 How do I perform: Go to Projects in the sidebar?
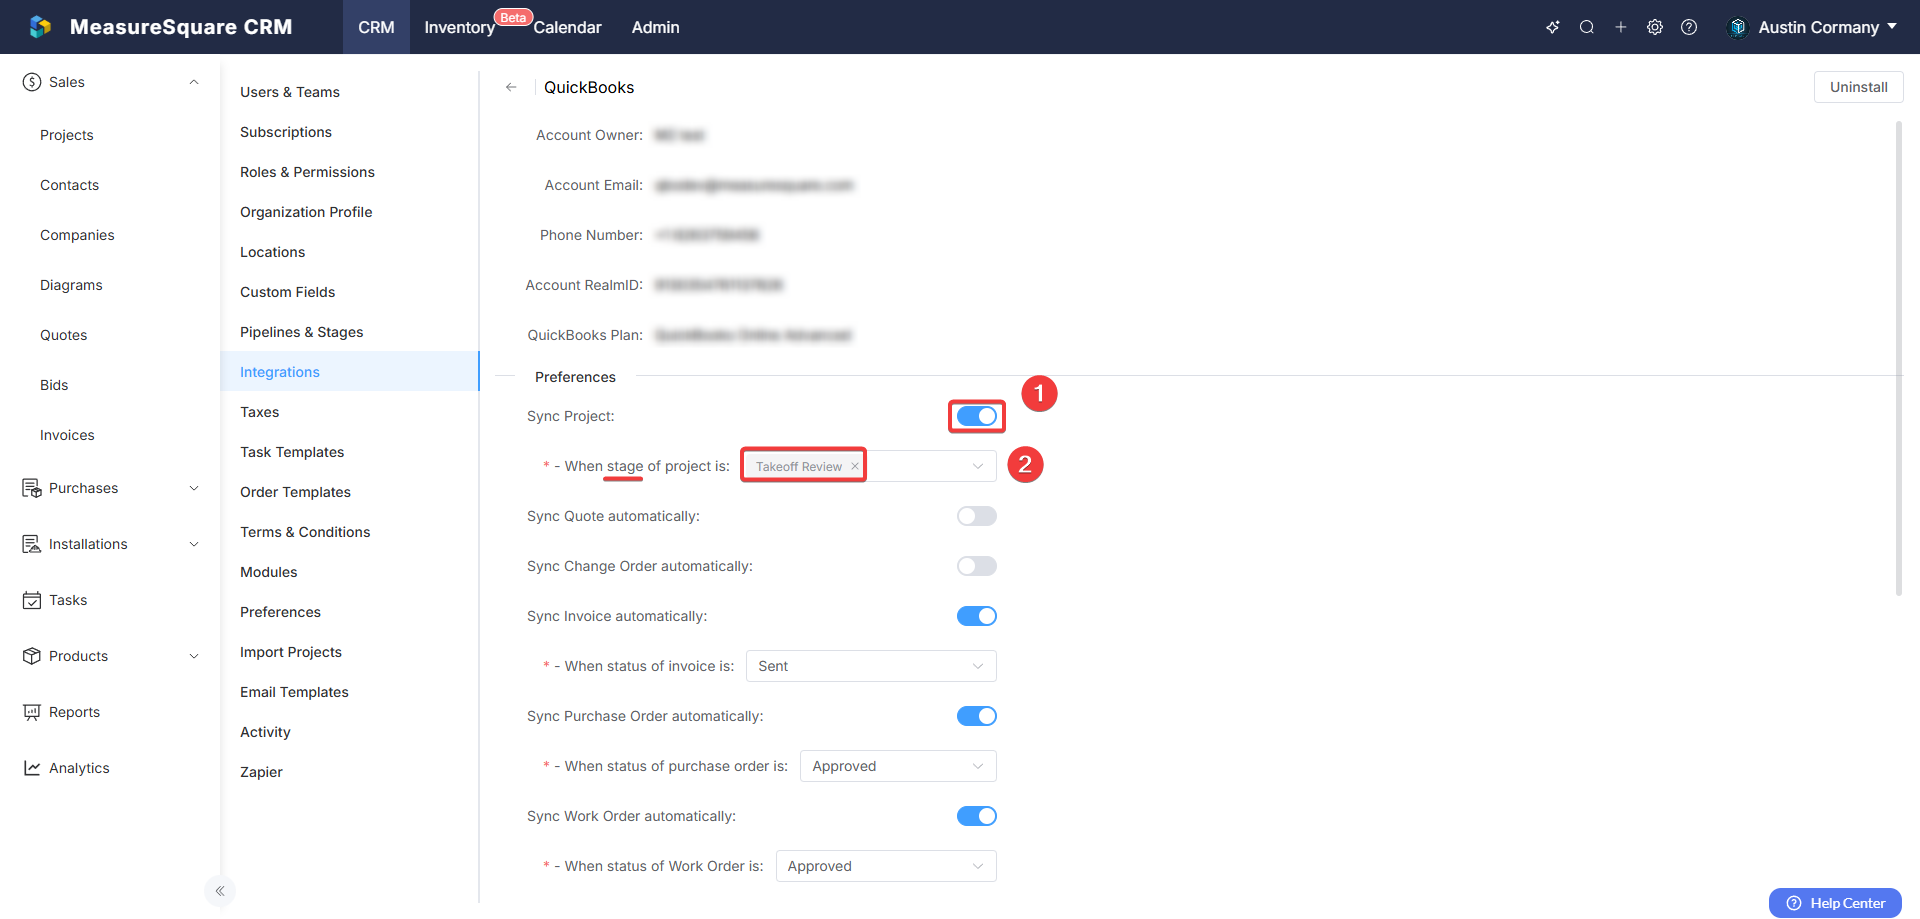(67, 135)
